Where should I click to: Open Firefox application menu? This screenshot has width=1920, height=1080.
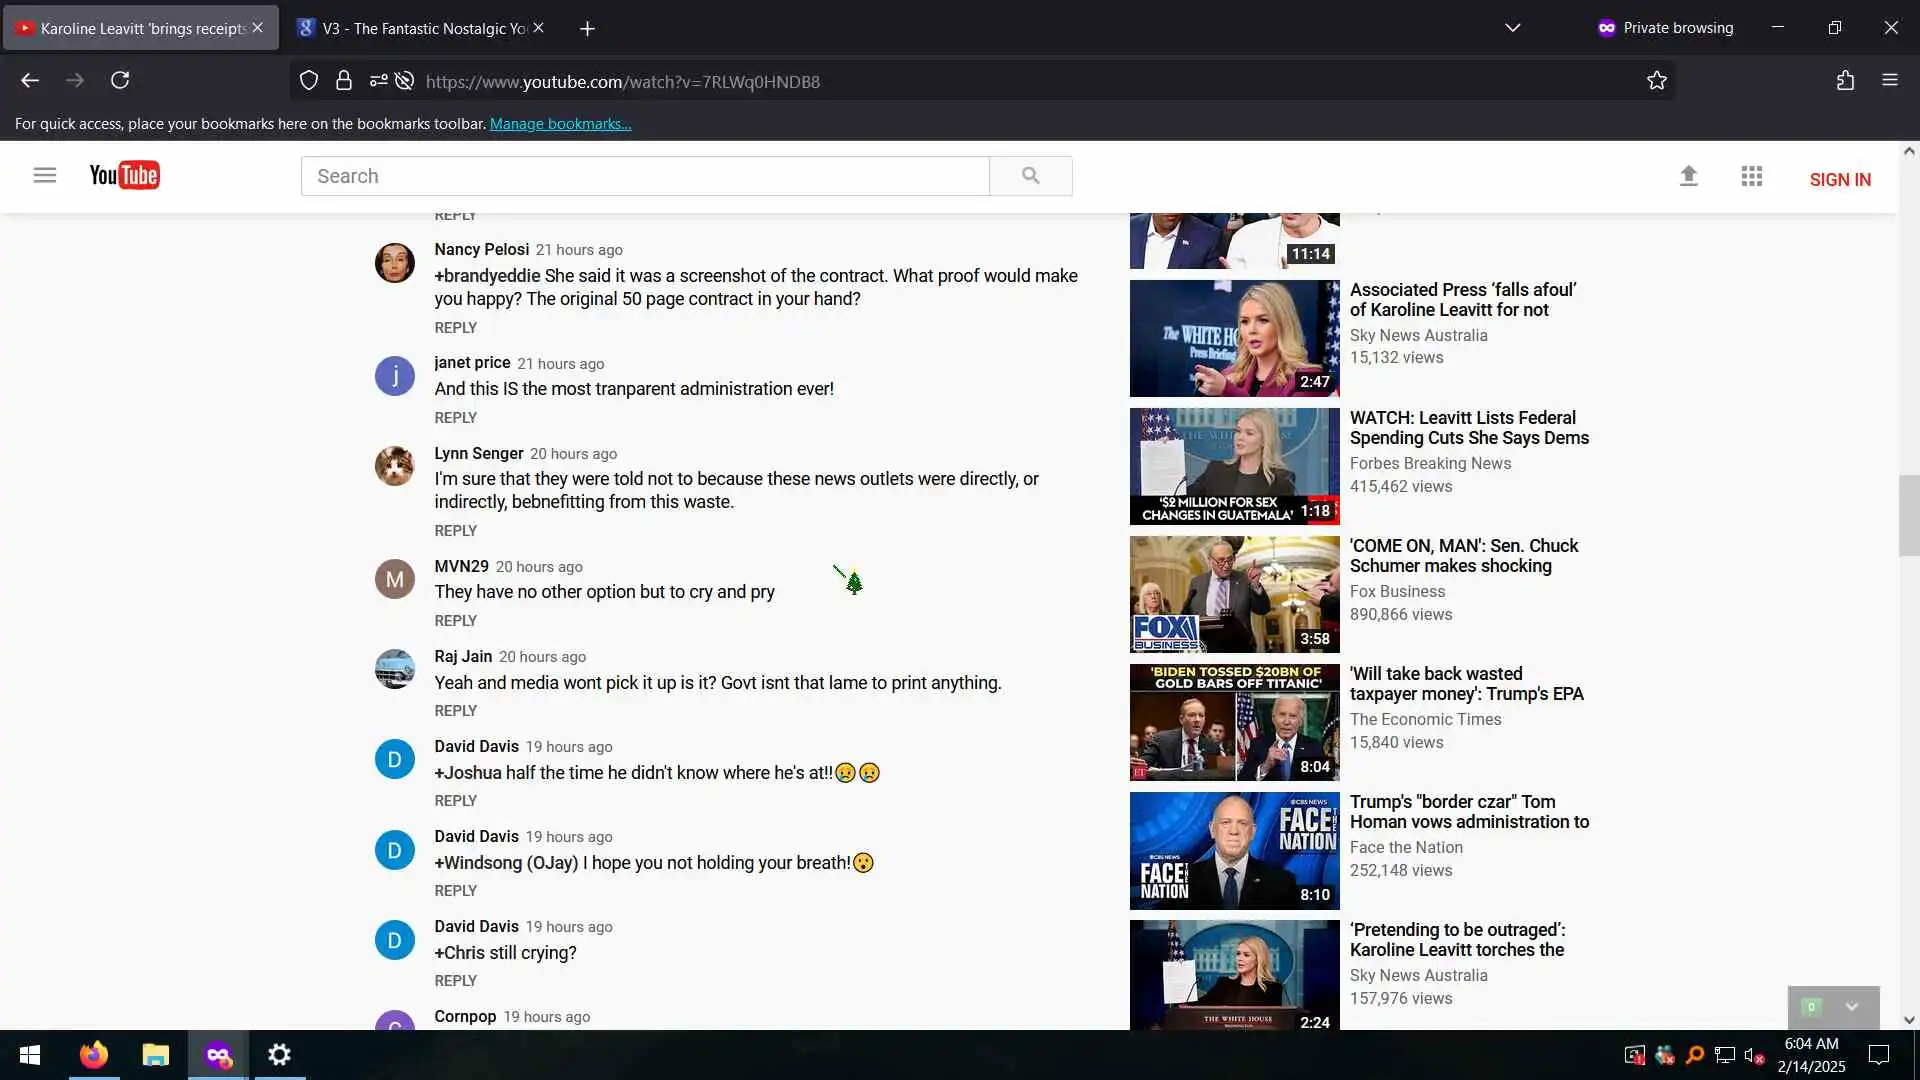(x=1889, y=81)
